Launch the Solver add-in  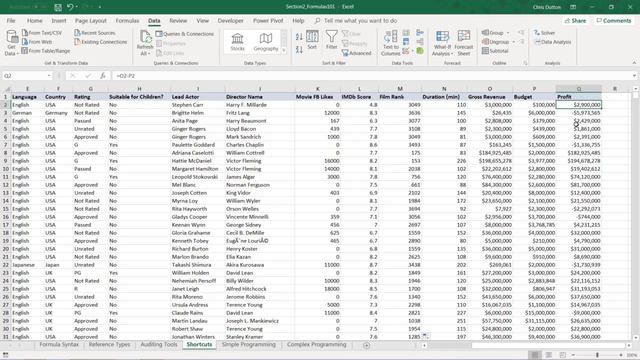pyautogui.click(x=544, y=33)
